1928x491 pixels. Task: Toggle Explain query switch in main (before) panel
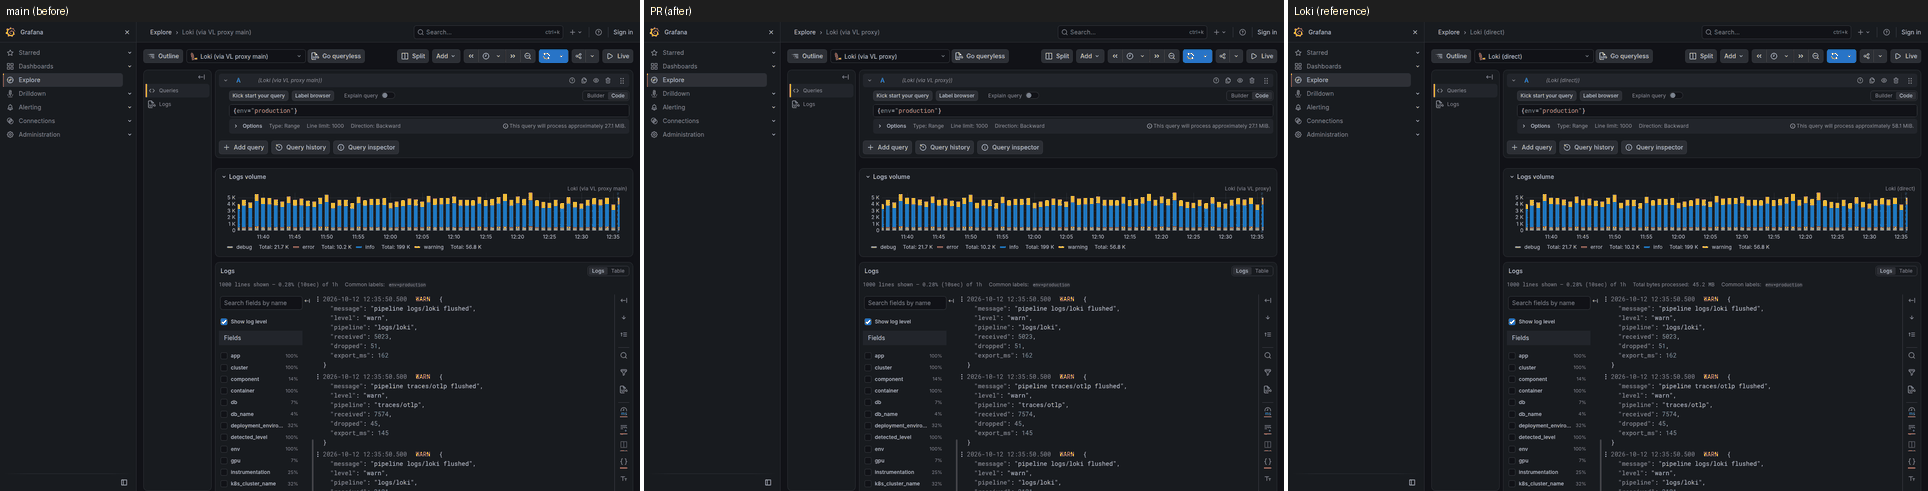(x=386, y=96)
